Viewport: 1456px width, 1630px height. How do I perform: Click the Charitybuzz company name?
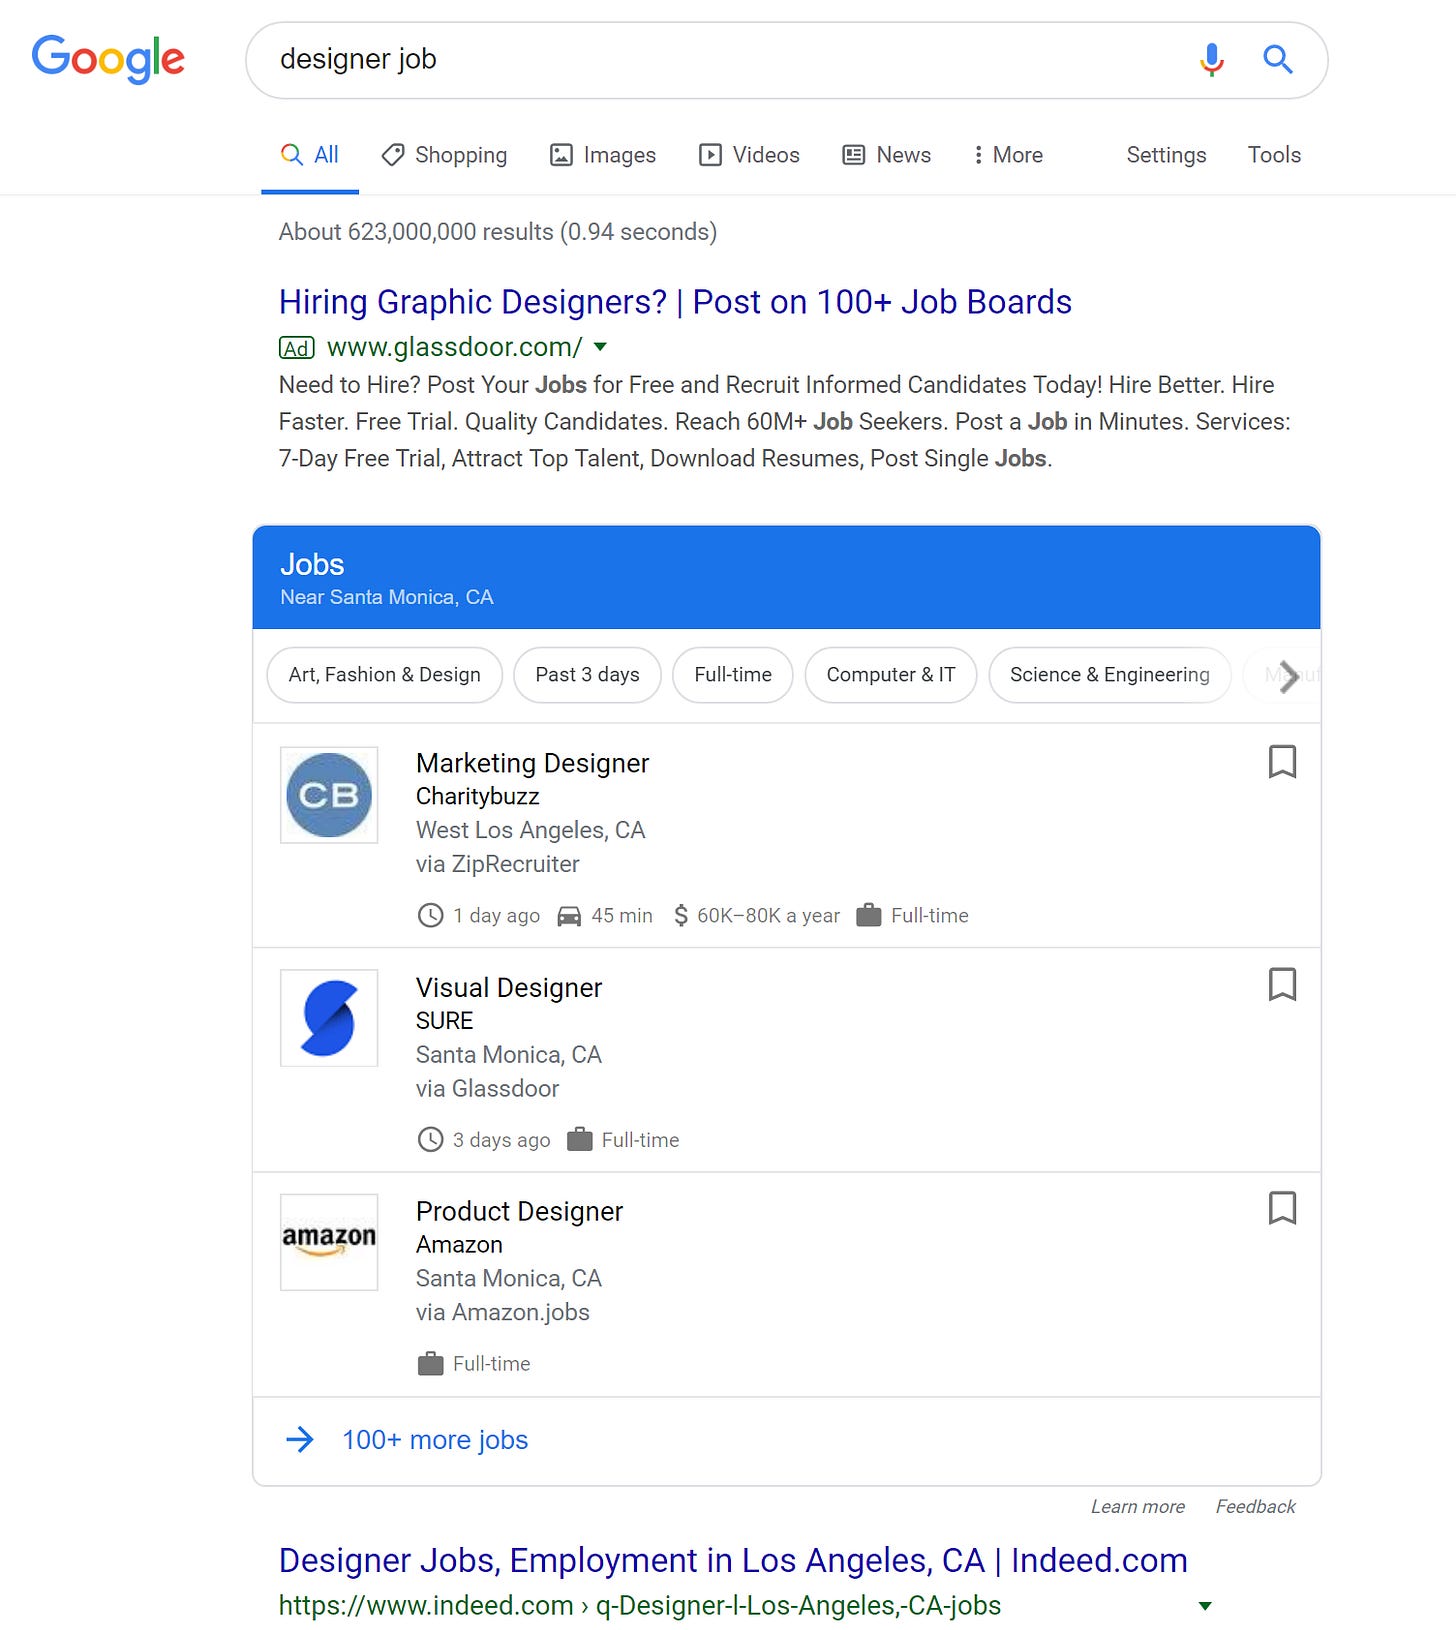[x=477, y=797]
